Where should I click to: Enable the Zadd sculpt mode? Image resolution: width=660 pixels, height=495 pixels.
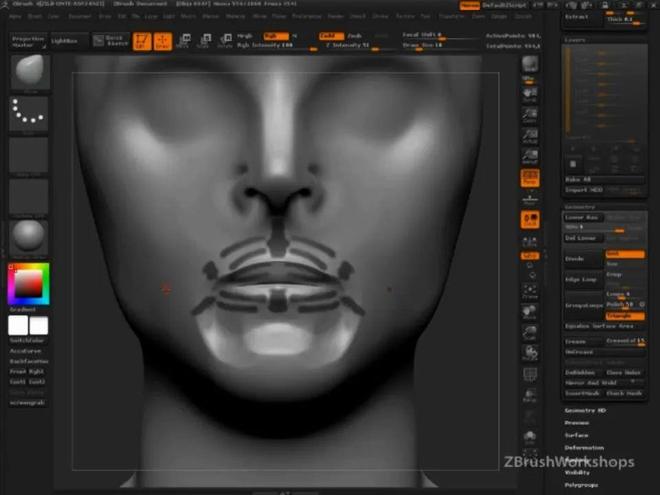[x=331, y=36]
